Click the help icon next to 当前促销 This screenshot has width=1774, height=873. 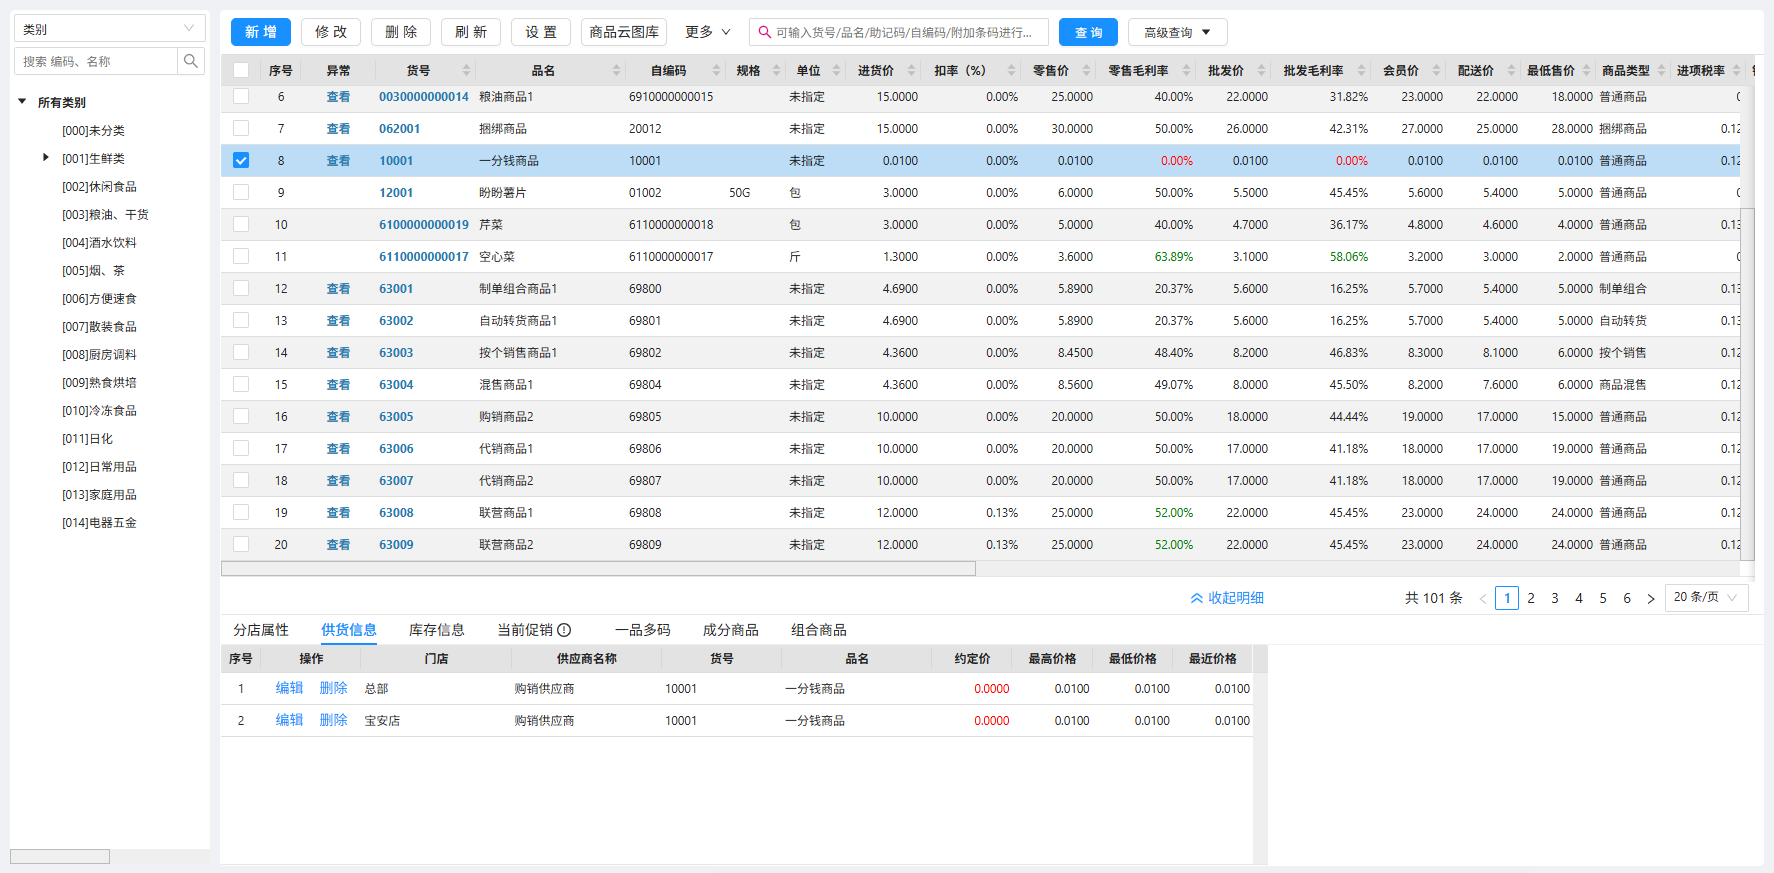564,630
